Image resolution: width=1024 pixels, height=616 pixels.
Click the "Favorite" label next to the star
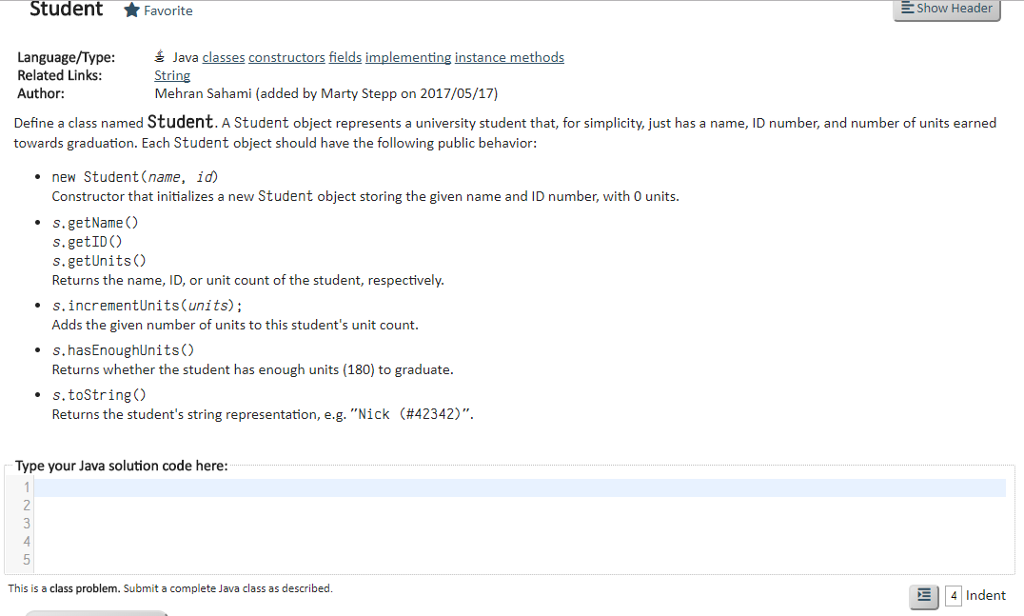[167, 11]
